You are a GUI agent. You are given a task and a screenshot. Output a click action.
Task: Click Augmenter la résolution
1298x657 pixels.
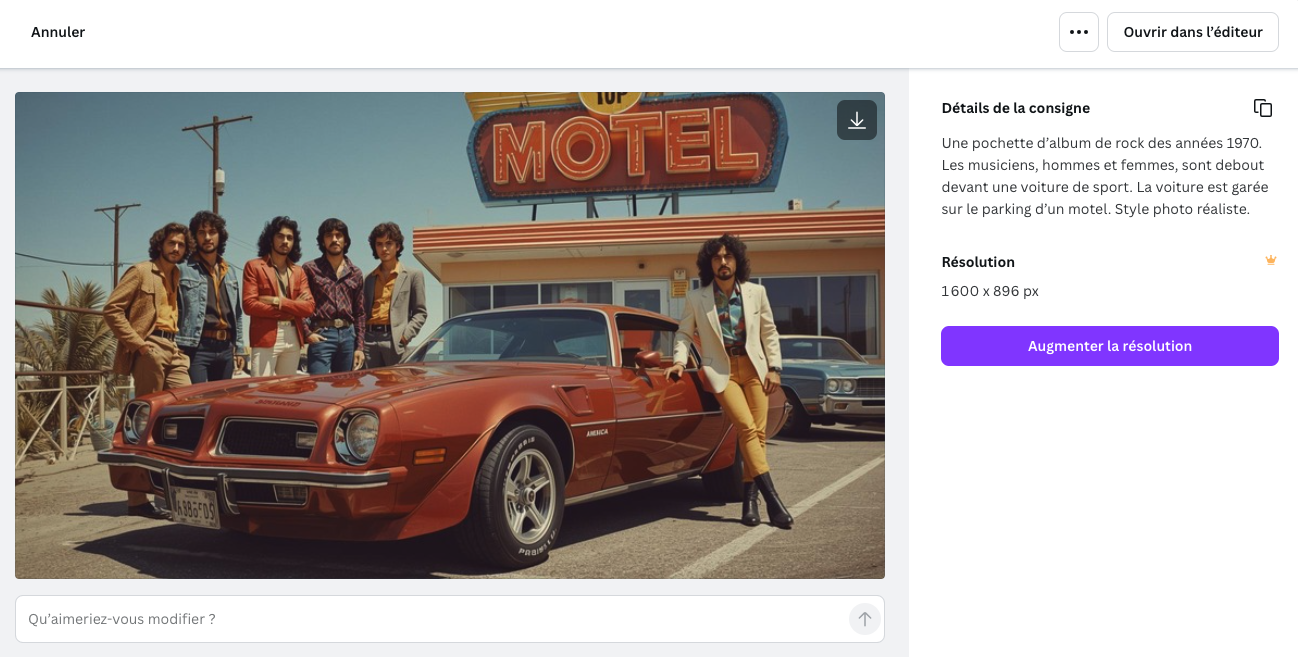(1109, 346)
